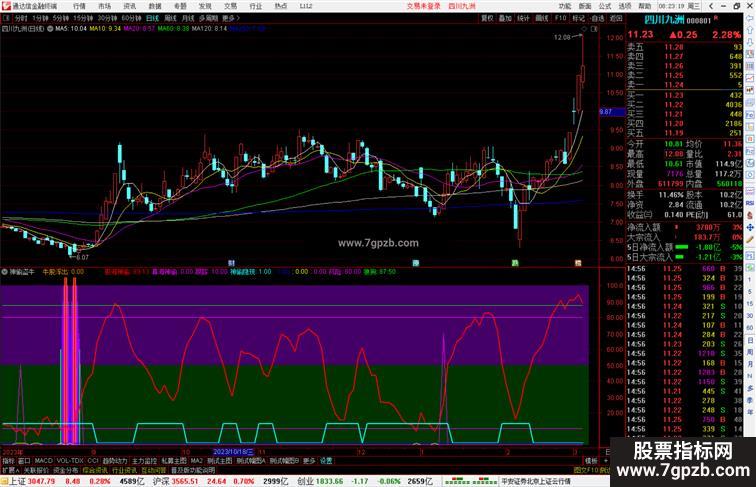Select the 周线 weekly period
The width and height of the screenshot is (756, 487).
[x=170, y=18]
